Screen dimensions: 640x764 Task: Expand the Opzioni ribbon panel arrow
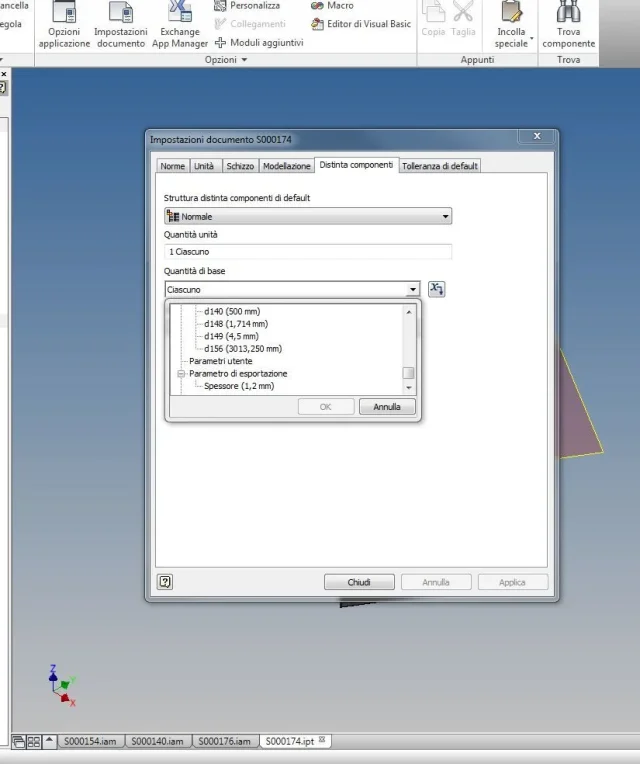pyautogui.click(x=245, y=59)
